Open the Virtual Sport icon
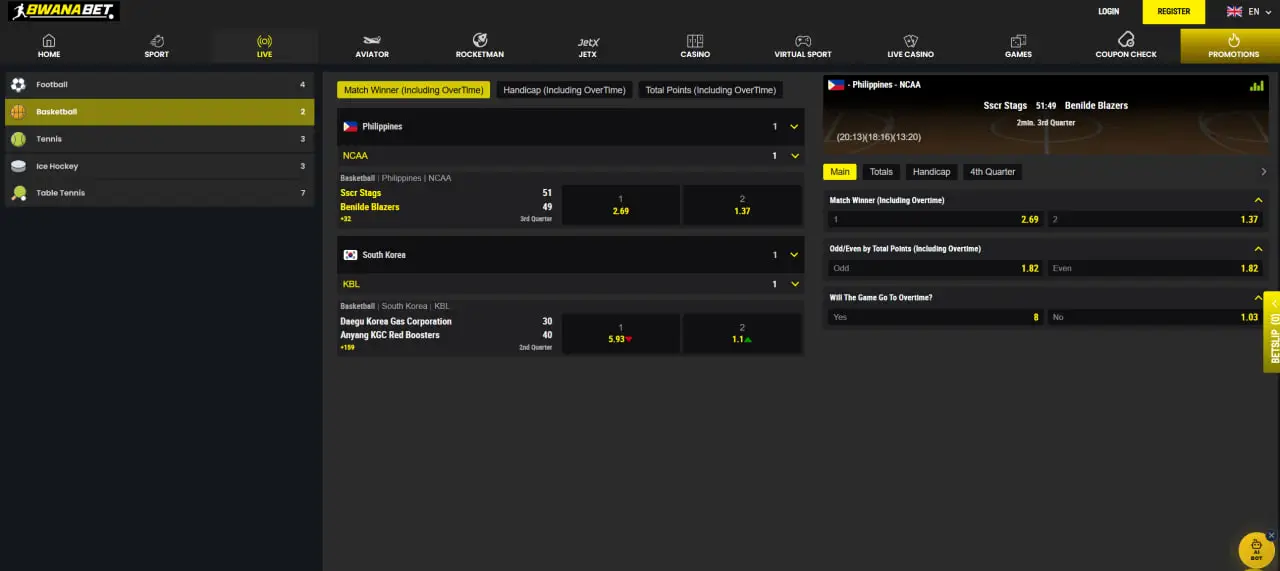This screenshot has width=1280, height=571. point(803,41)
